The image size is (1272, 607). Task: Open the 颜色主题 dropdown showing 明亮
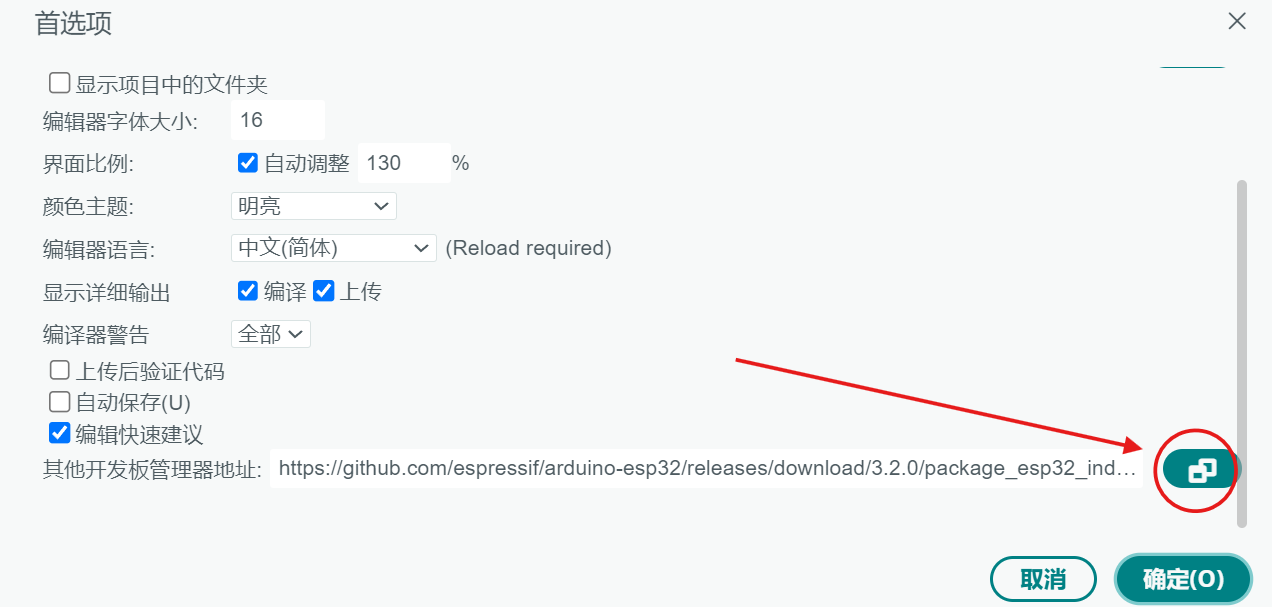(x=313, y=206)
